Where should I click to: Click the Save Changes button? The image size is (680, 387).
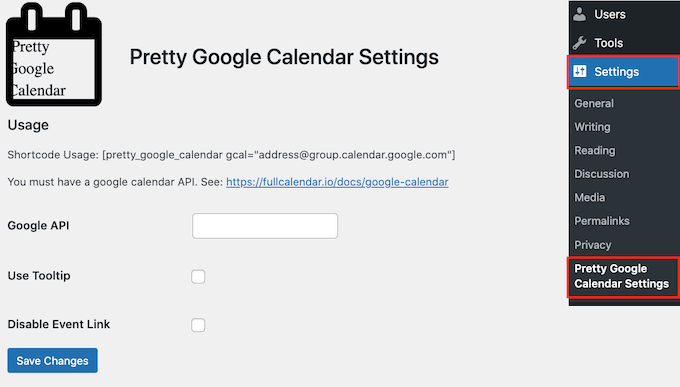pos(52,361)
